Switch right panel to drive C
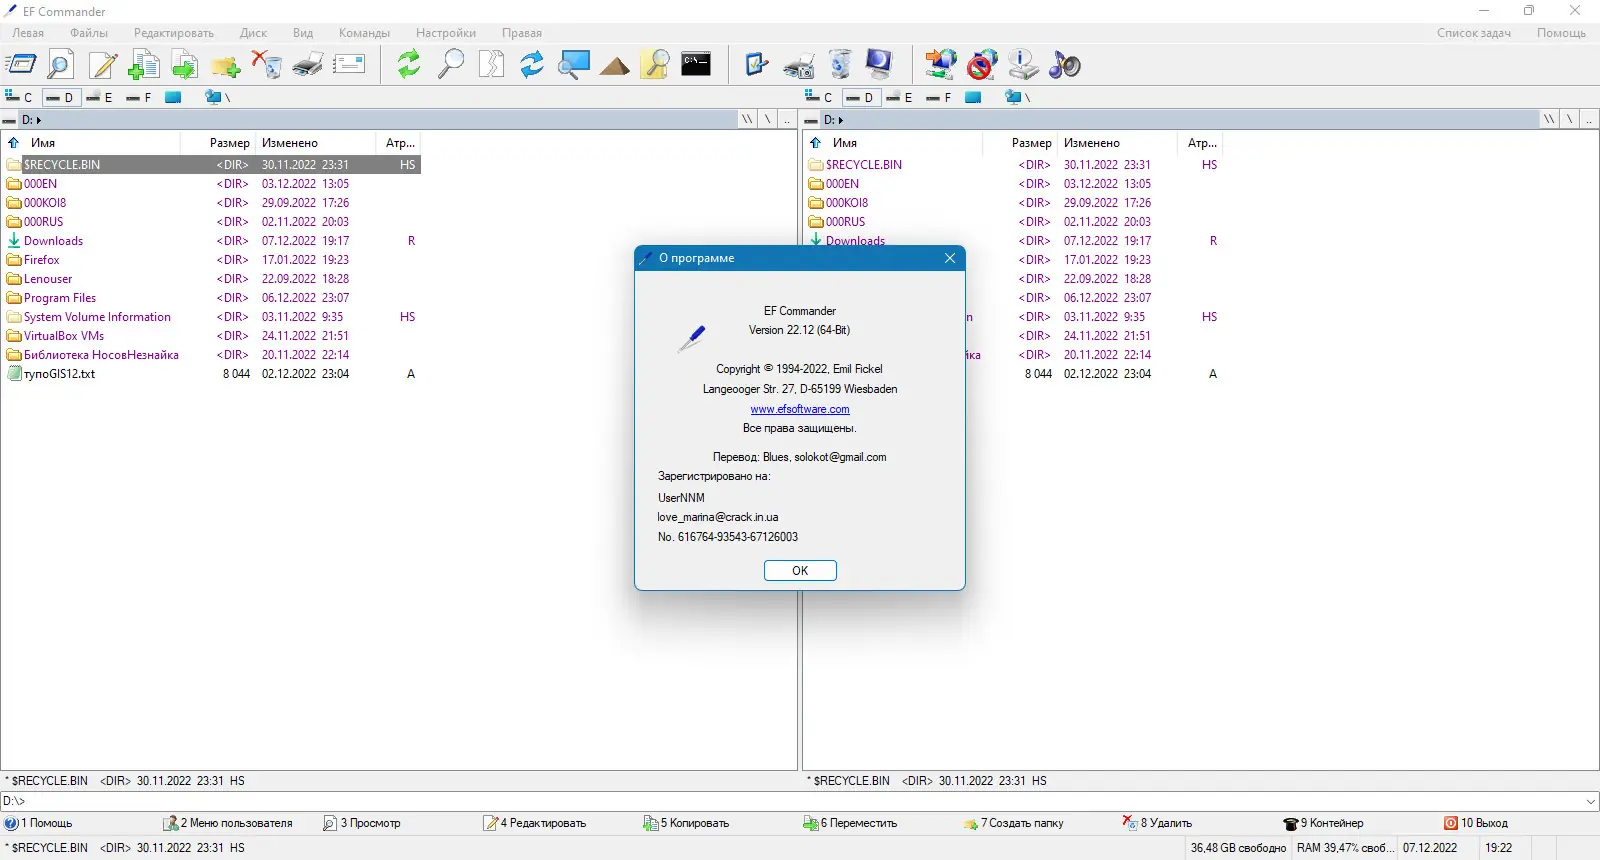The width and height of the screenshot is (1600, 860). (819, 97)
